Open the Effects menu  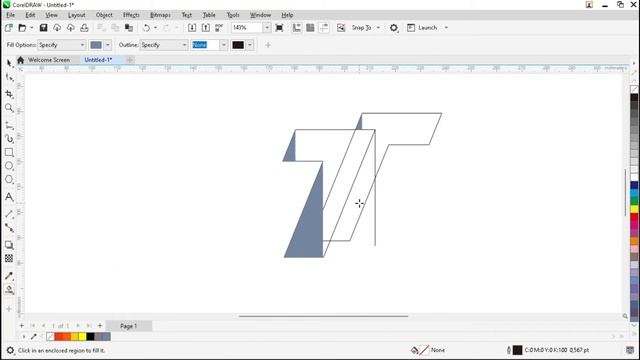(131, 15)
